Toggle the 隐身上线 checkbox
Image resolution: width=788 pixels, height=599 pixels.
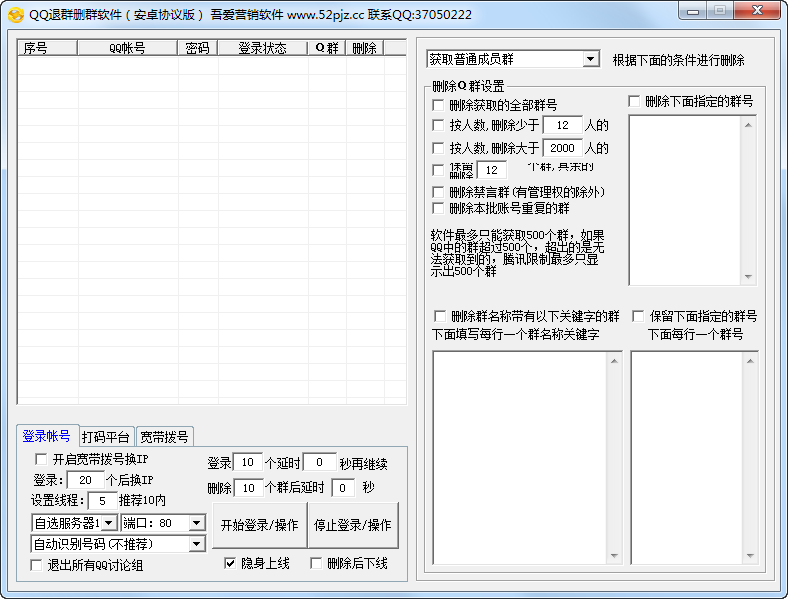tap(231, 563)
